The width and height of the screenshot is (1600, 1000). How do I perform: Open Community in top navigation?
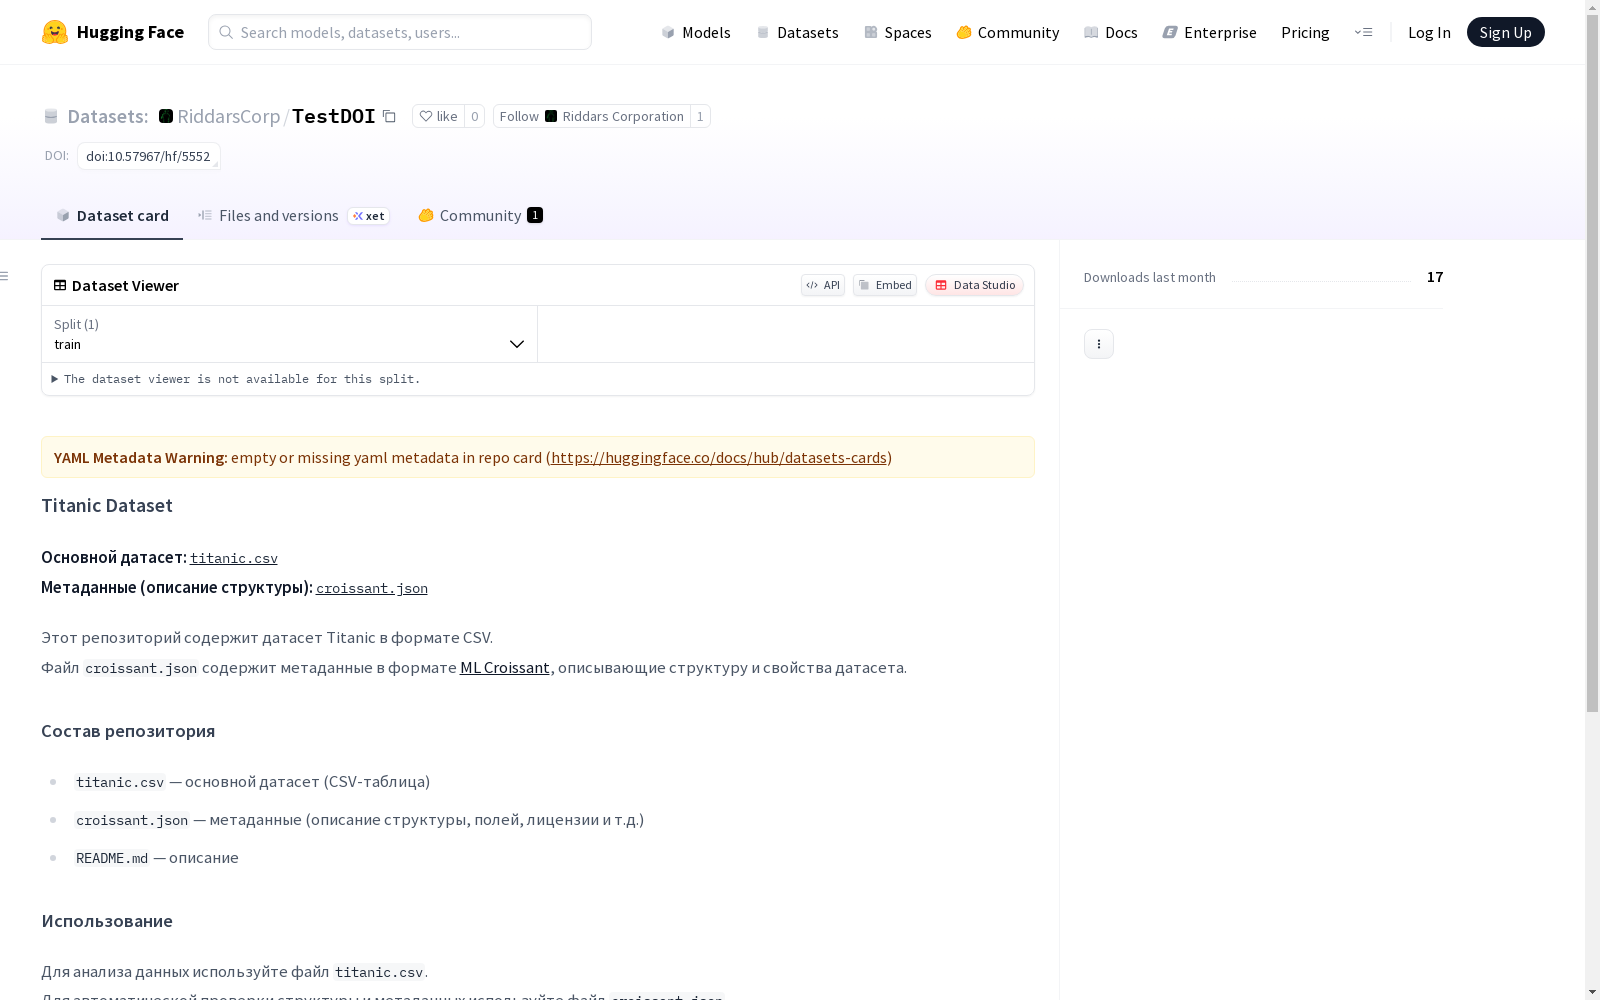1008,32
